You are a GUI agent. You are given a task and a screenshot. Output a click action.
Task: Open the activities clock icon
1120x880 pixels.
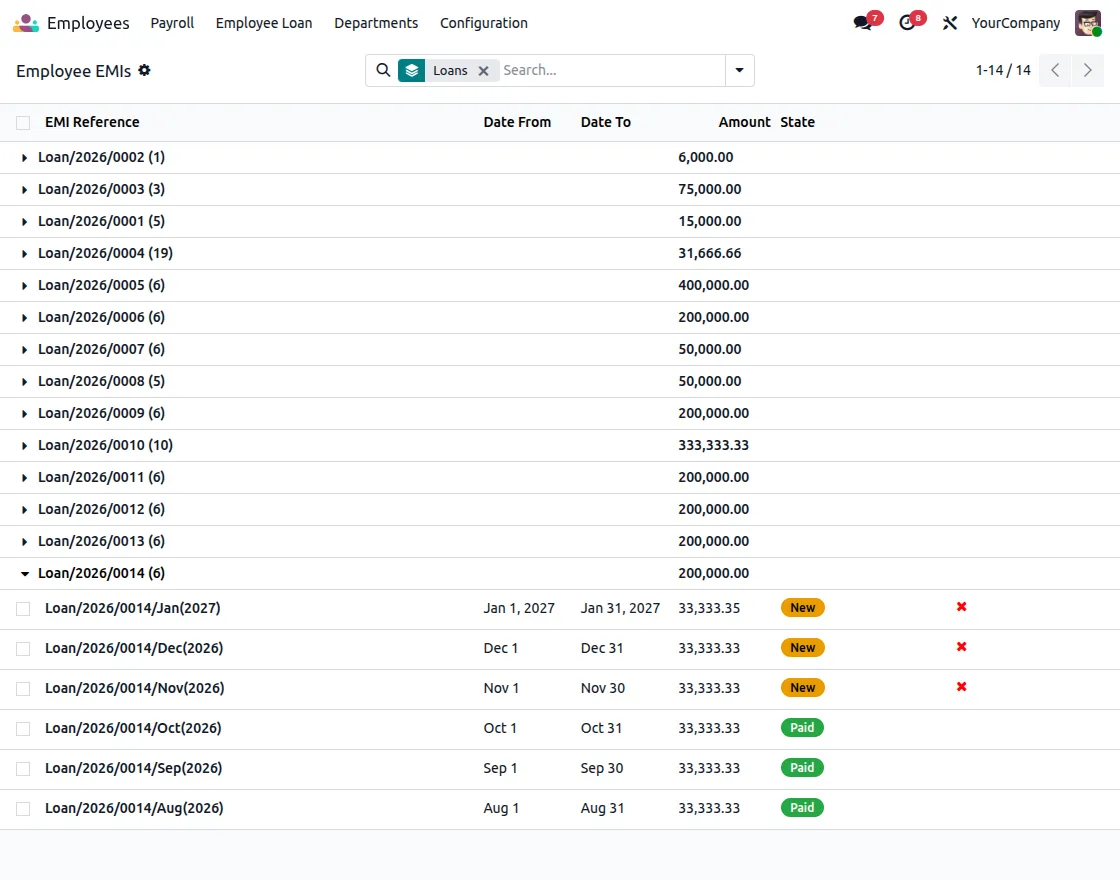coord(907,23)
